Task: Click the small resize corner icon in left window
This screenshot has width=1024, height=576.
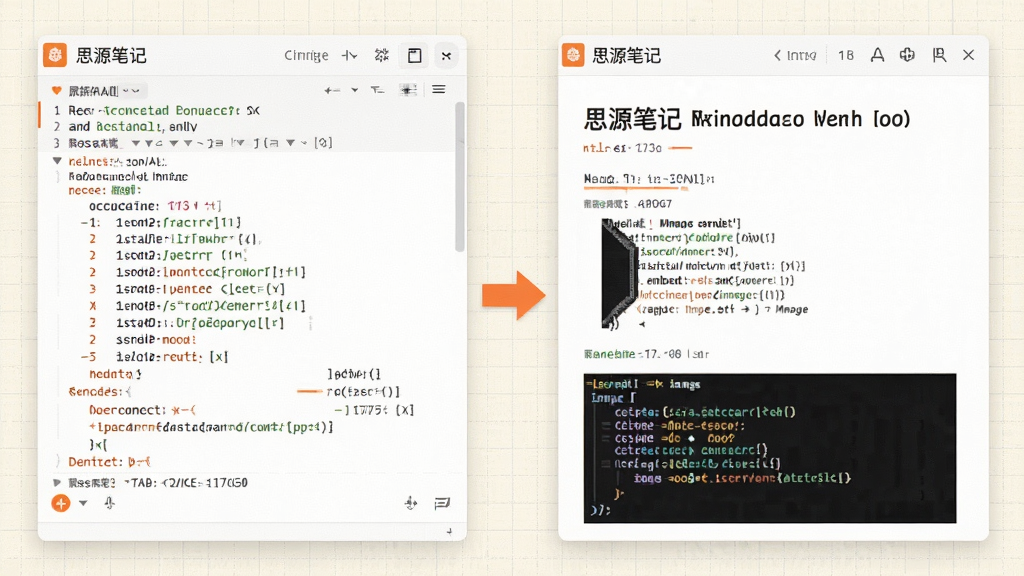Action: (449, 532)
